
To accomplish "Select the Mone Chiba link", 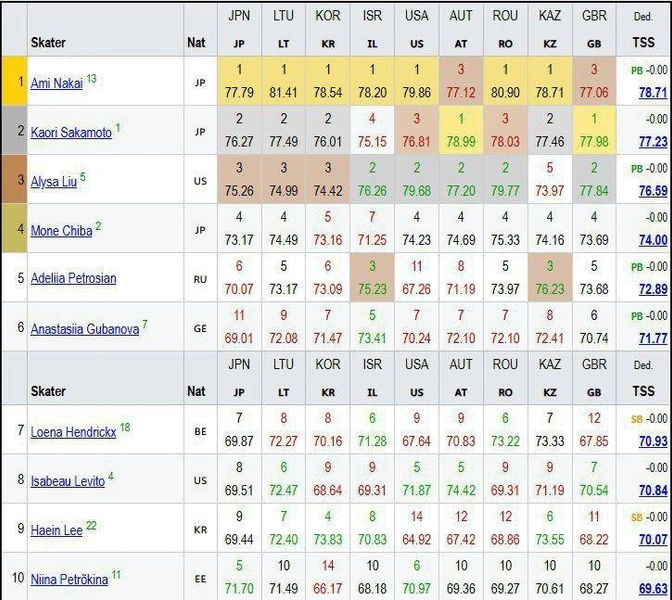I will coord(60,230).
